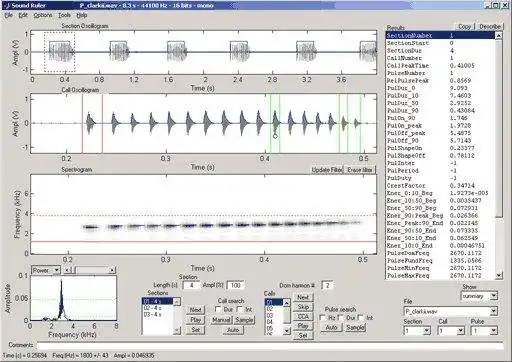Screen dimensions: 512x362
Task: Click the Erase filter button
Action: [x=360, y=170]
